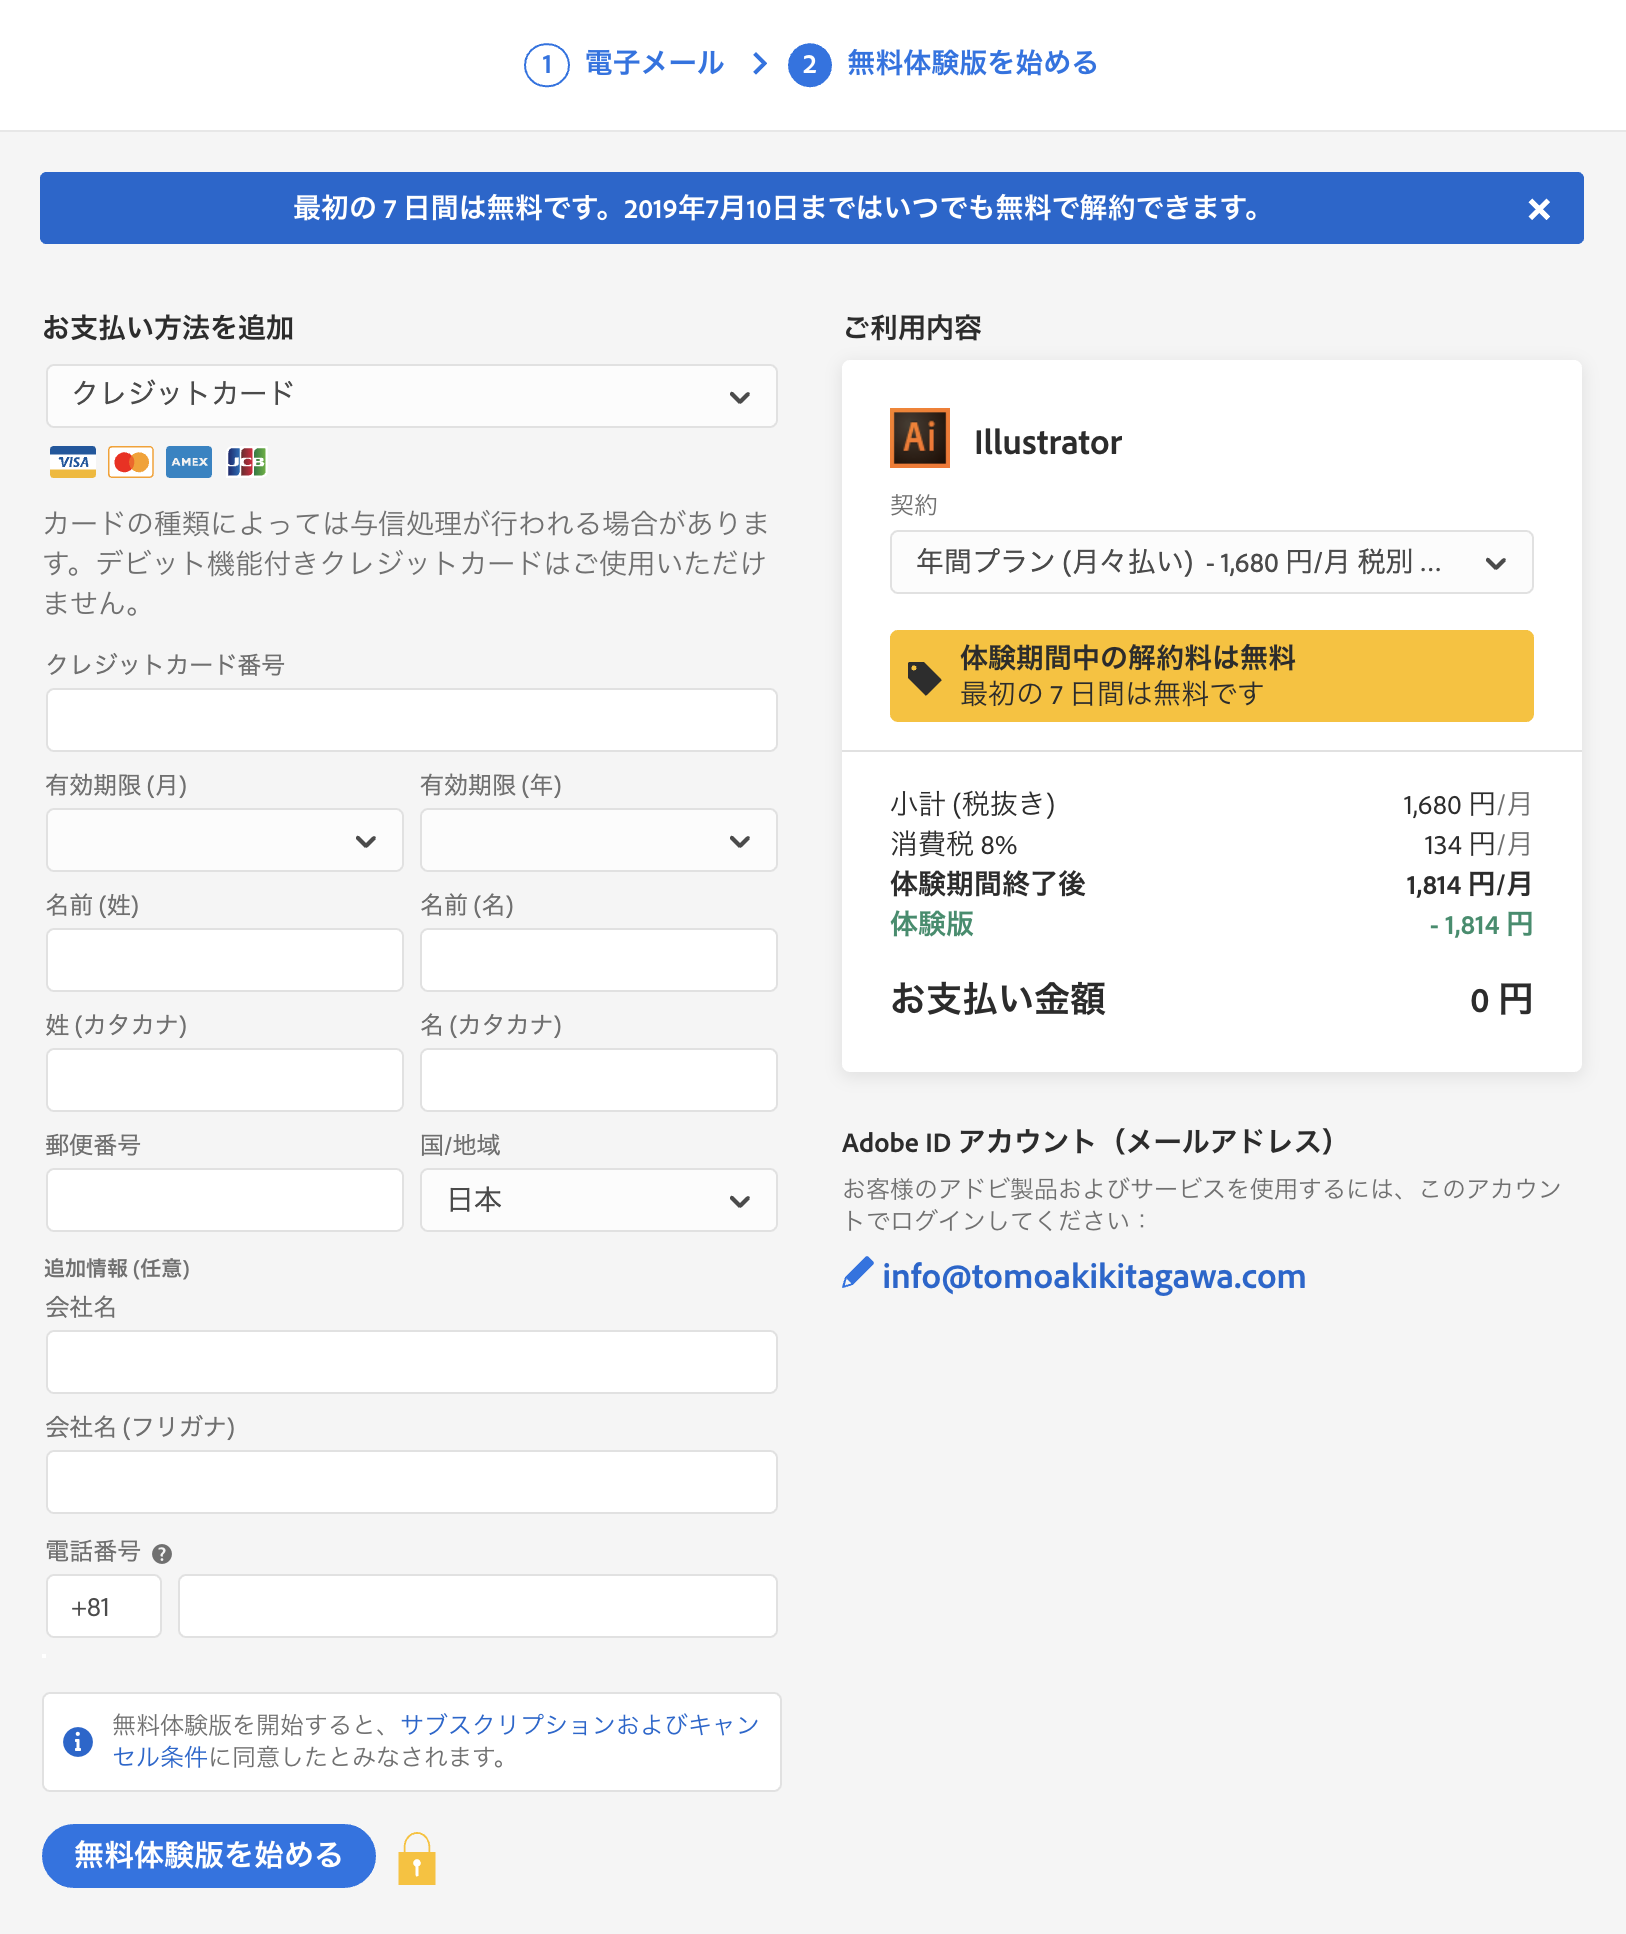Focus the 会社名 input field
This screenshot has height=1934, width=1626.
point(412,1362)
